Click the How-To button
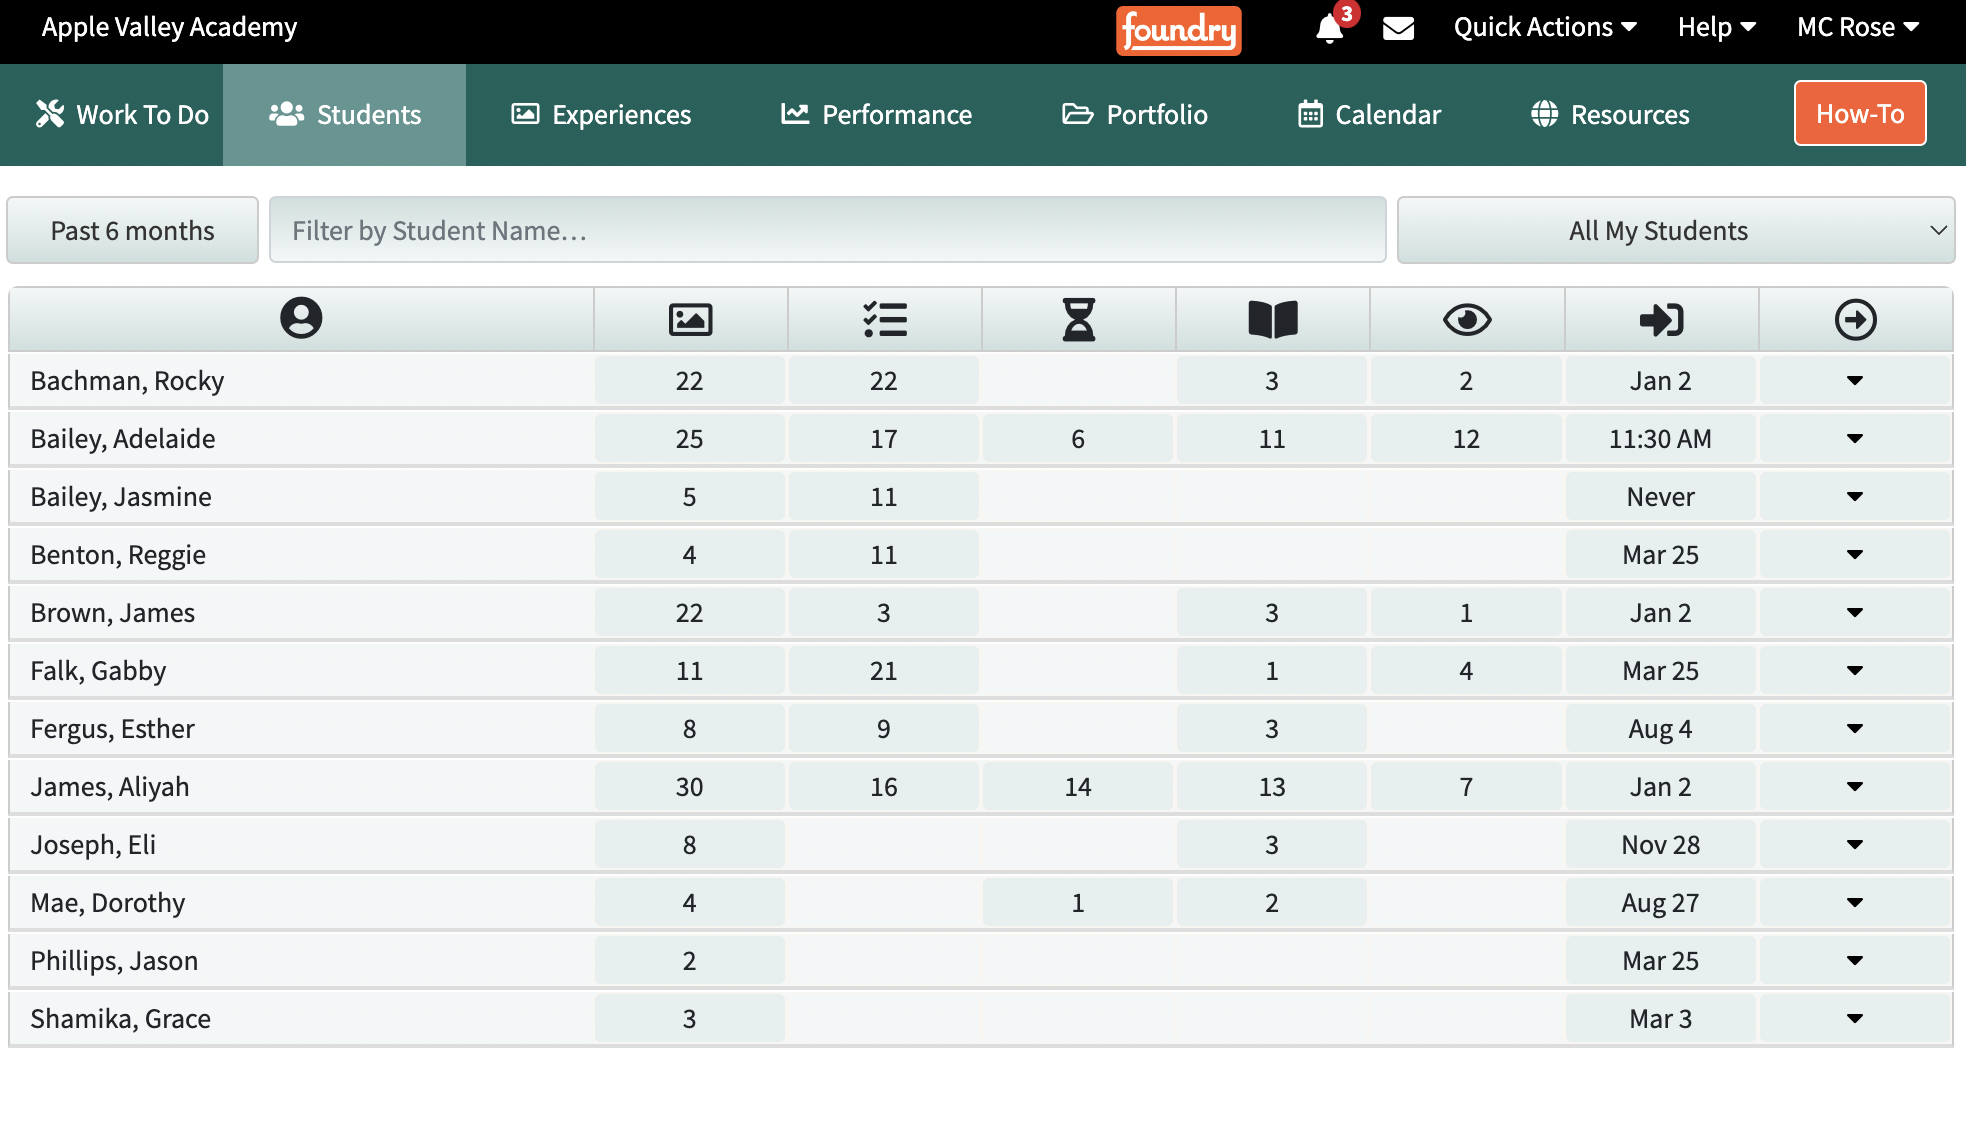This screenshot has width=1966, height=1124. (x=1860, y=113)
